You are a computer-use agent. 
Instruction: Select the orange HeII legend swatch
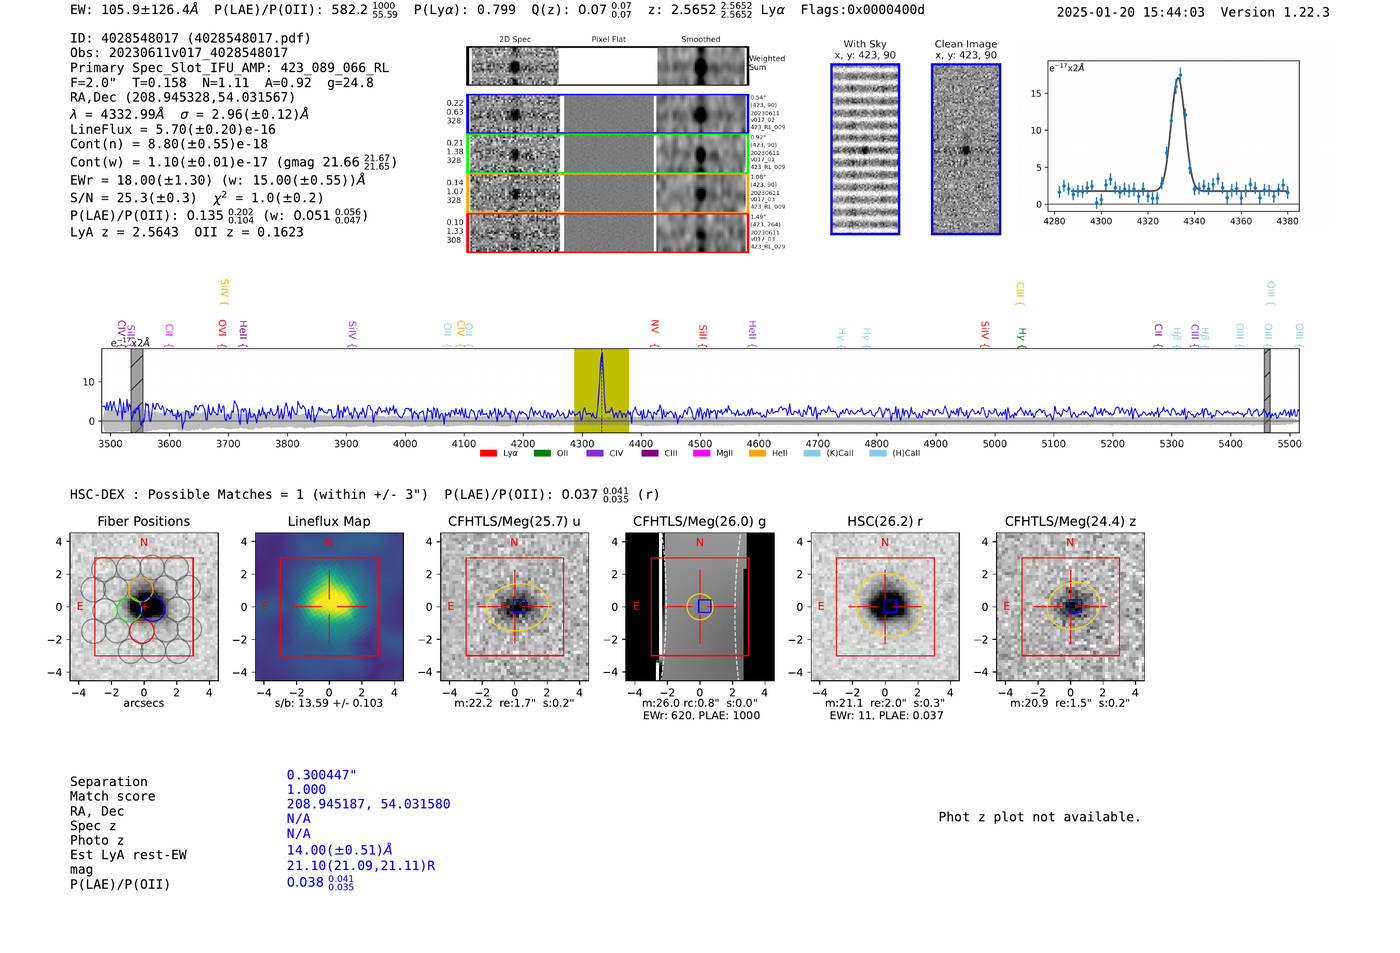757,453
